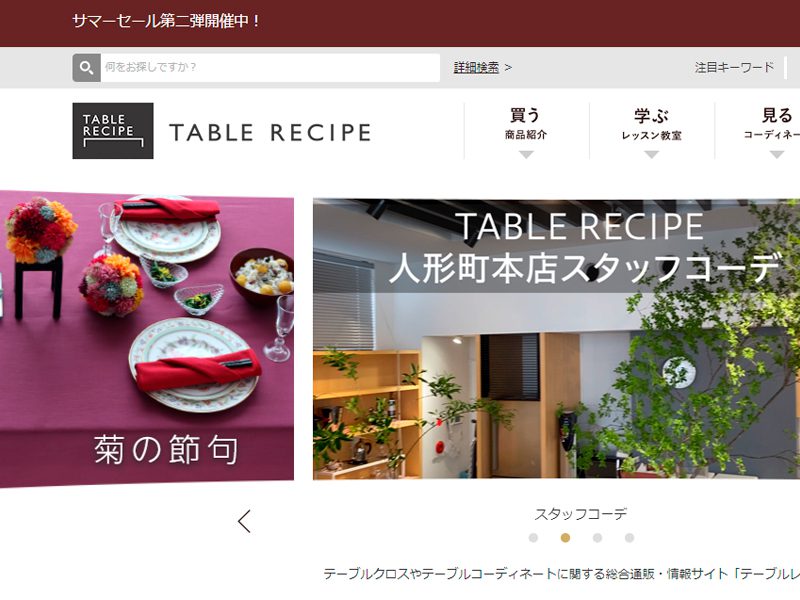Select the active gold carousel dot

click(565, 538)
